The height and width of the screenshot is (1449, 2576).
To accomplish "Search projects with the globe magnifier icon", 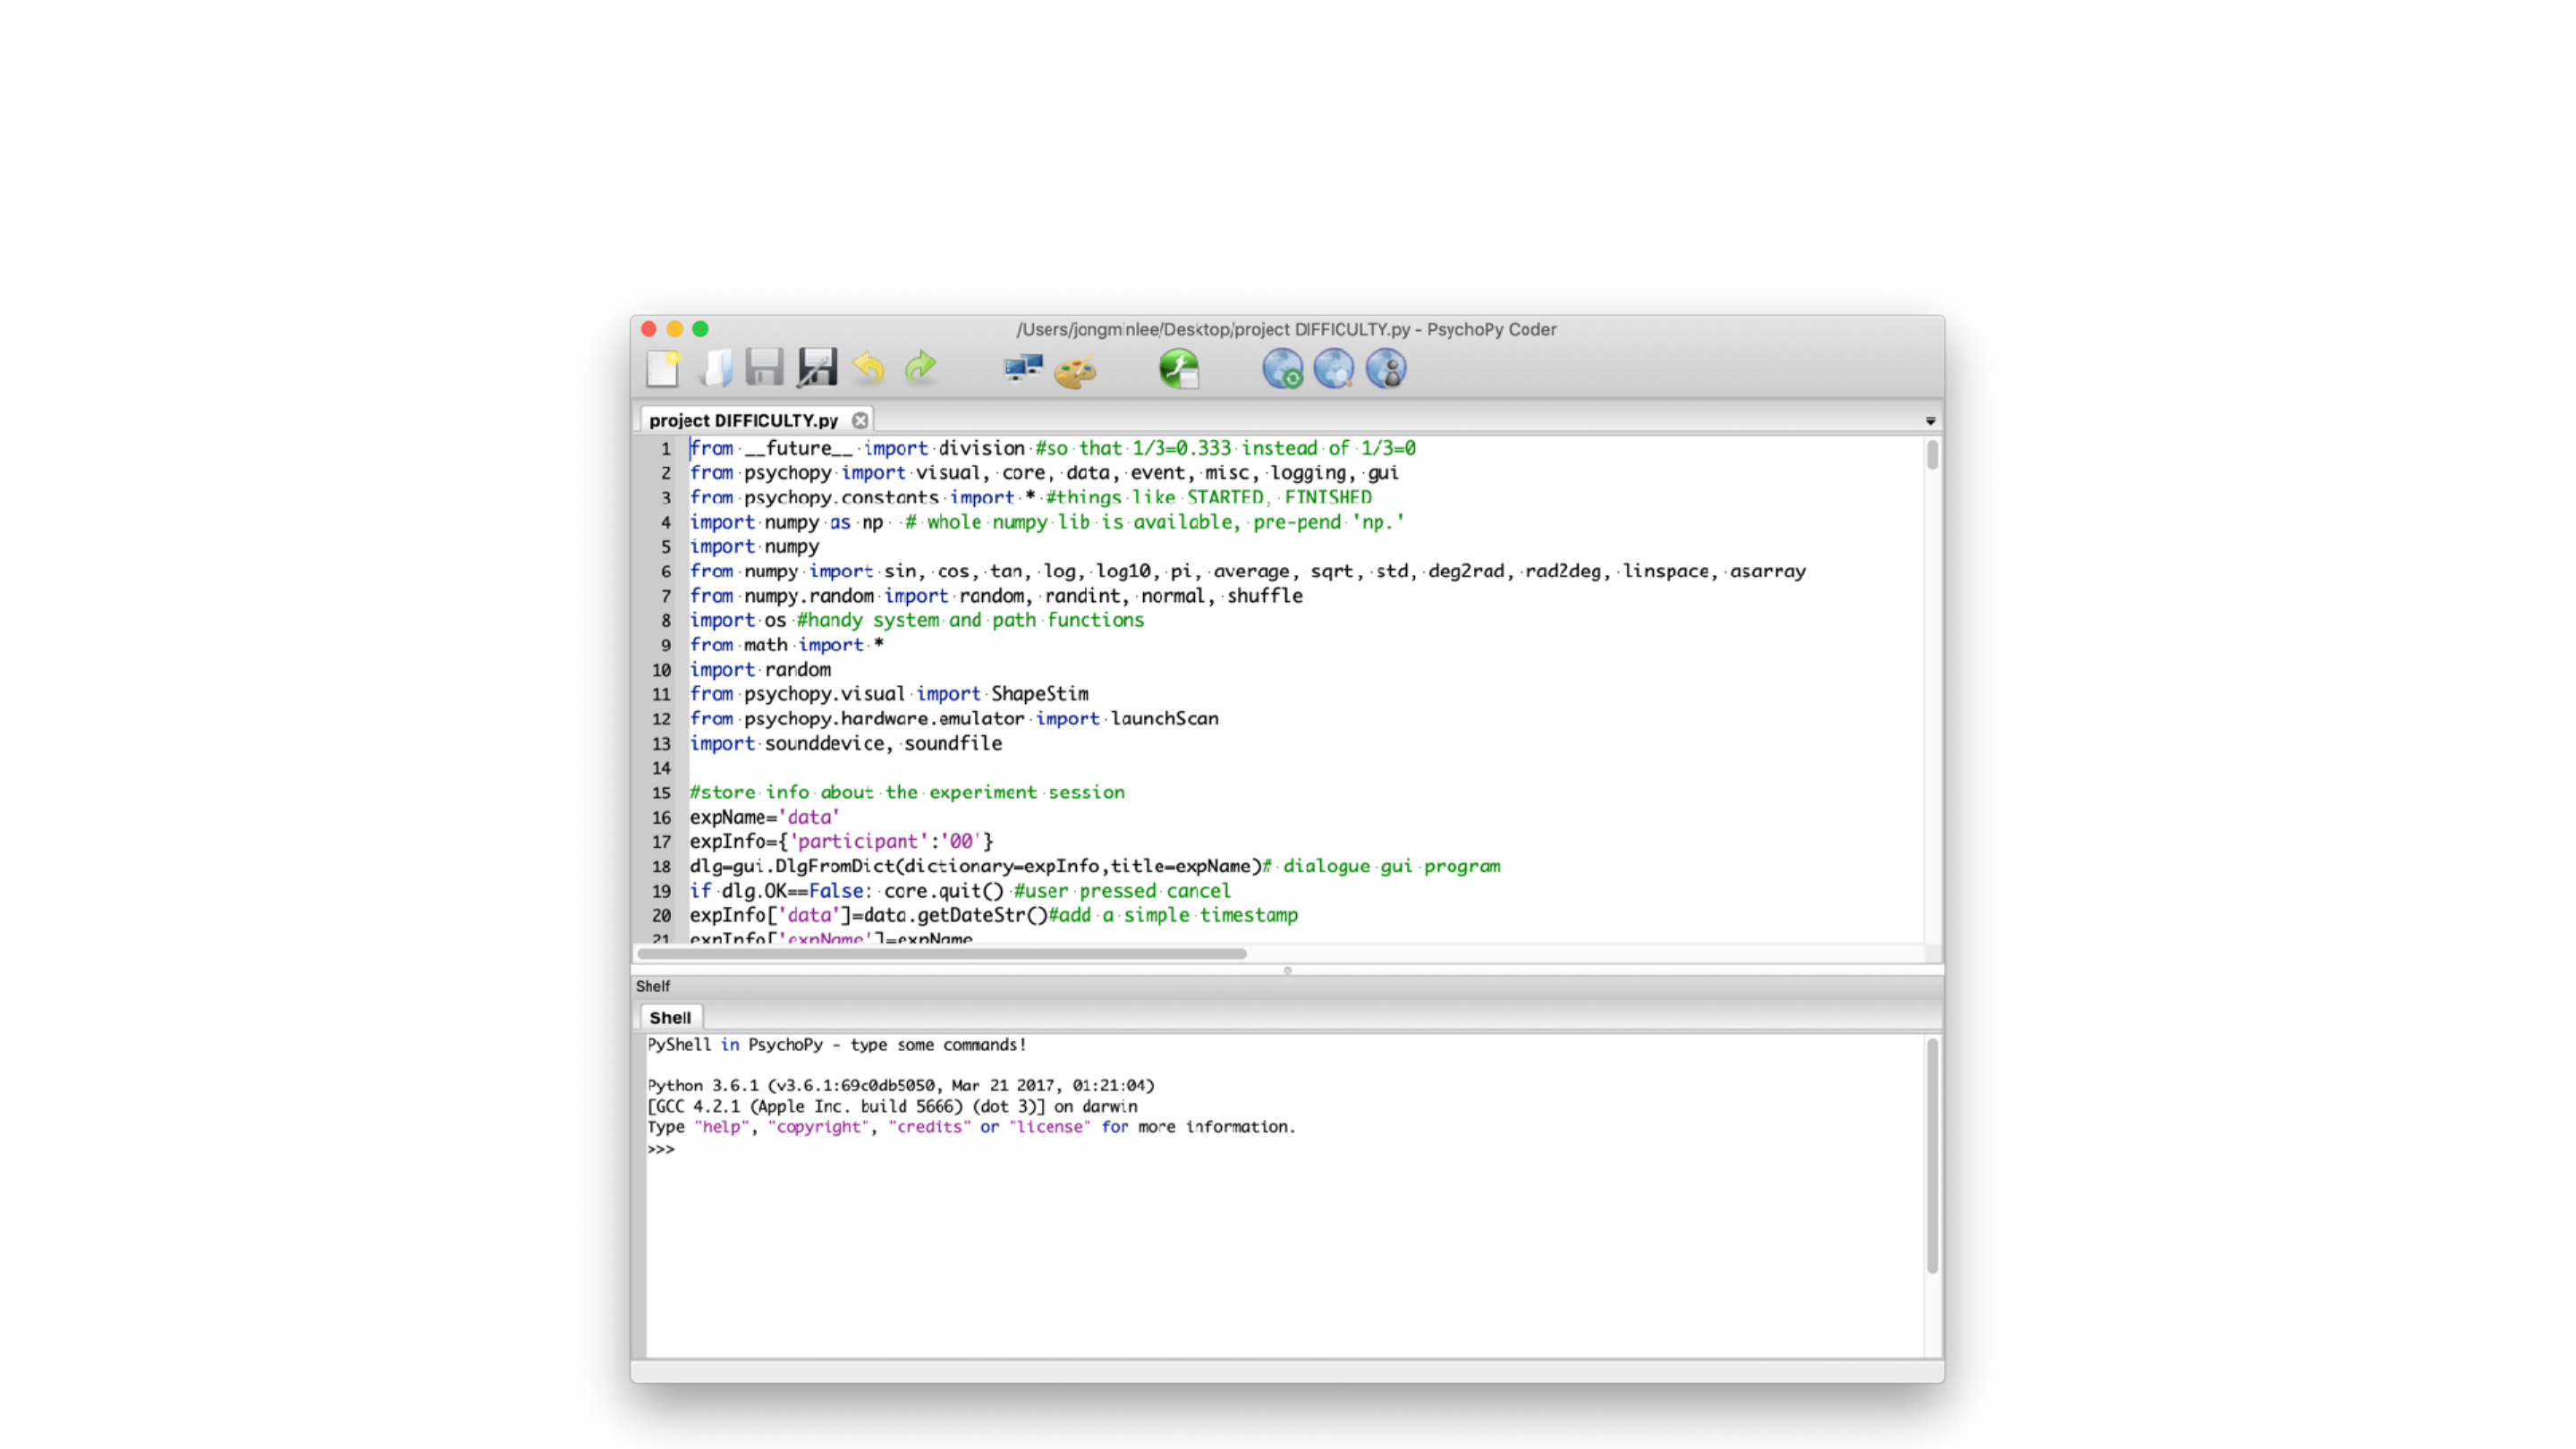I will click(1334, 369).
